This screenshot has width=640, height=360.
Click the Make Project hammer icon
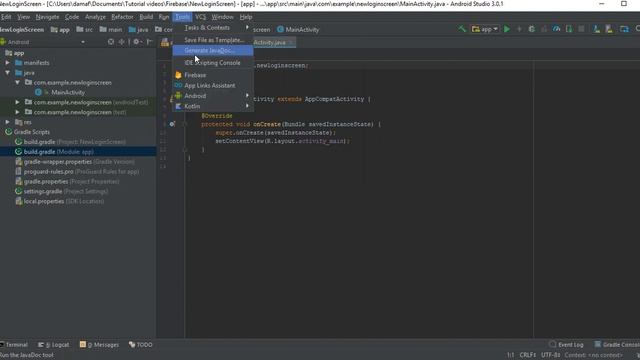pyautogui.click(x=462, y=29)
